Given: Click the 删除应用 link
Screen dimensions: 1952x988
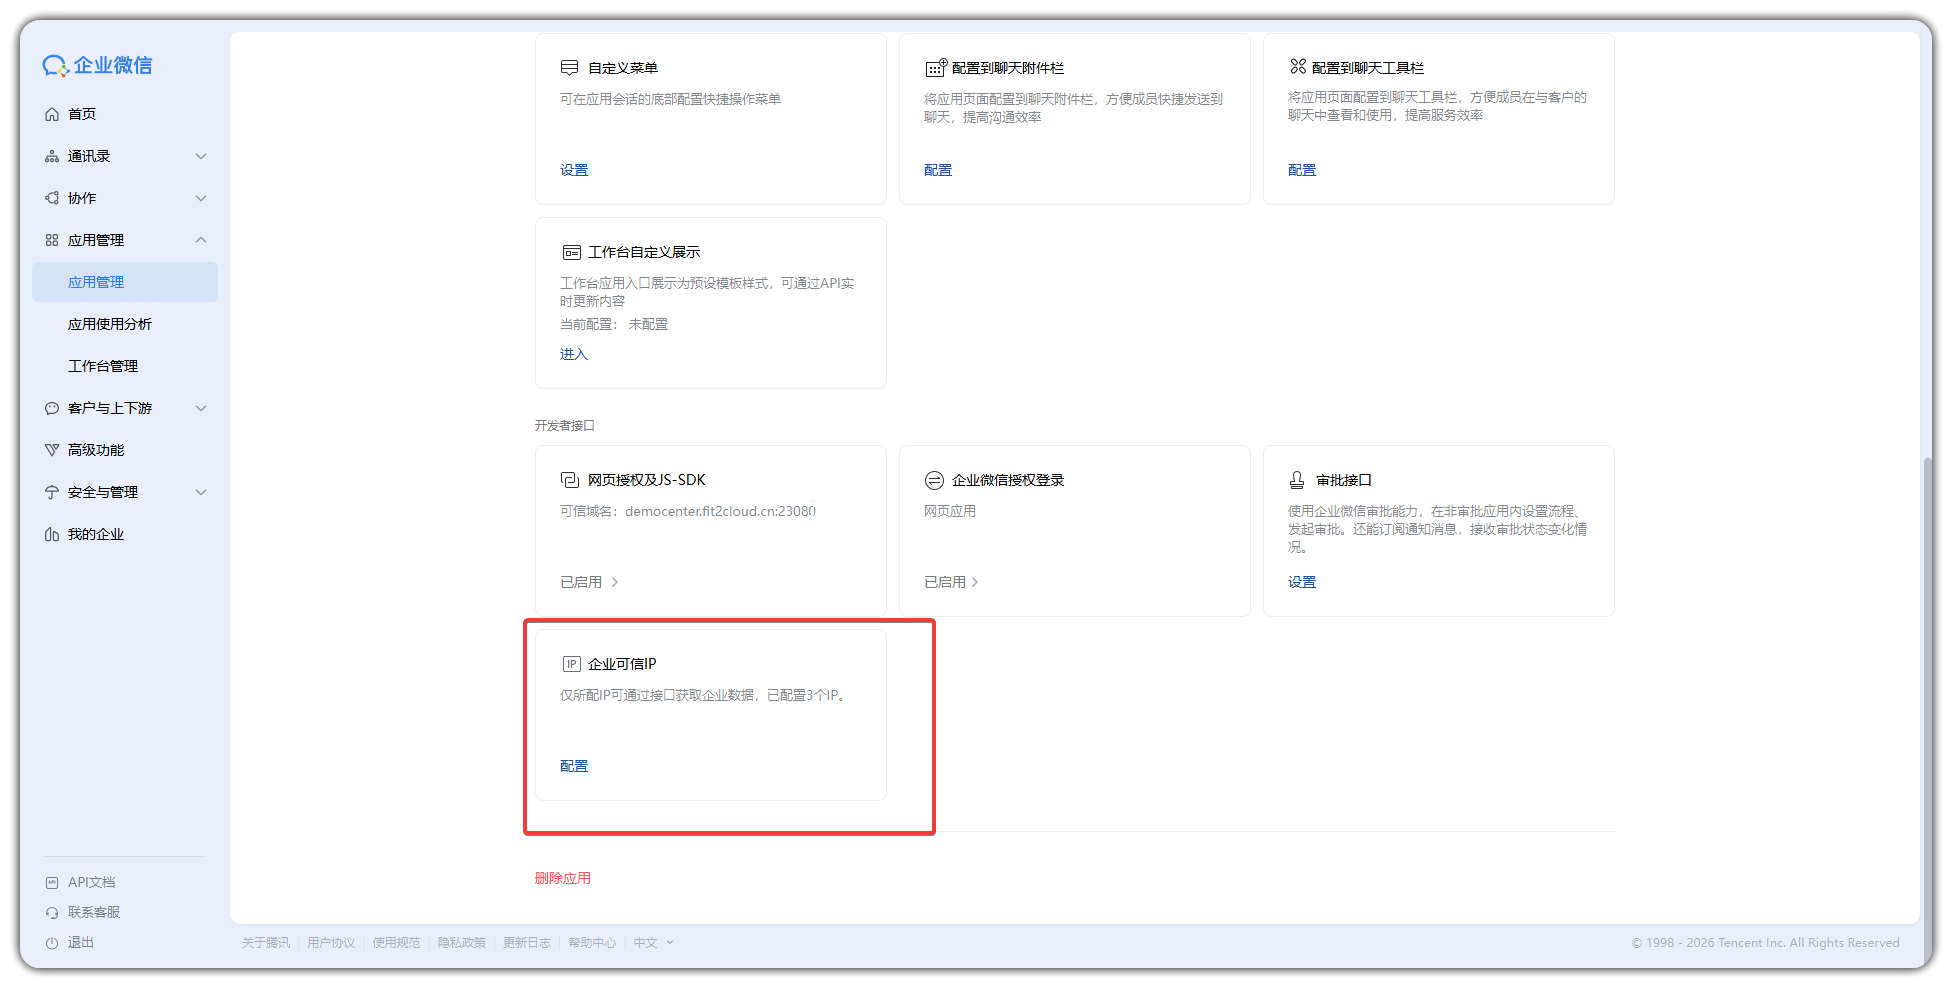Looking at the screenshot, I should (x=562, y=877).
